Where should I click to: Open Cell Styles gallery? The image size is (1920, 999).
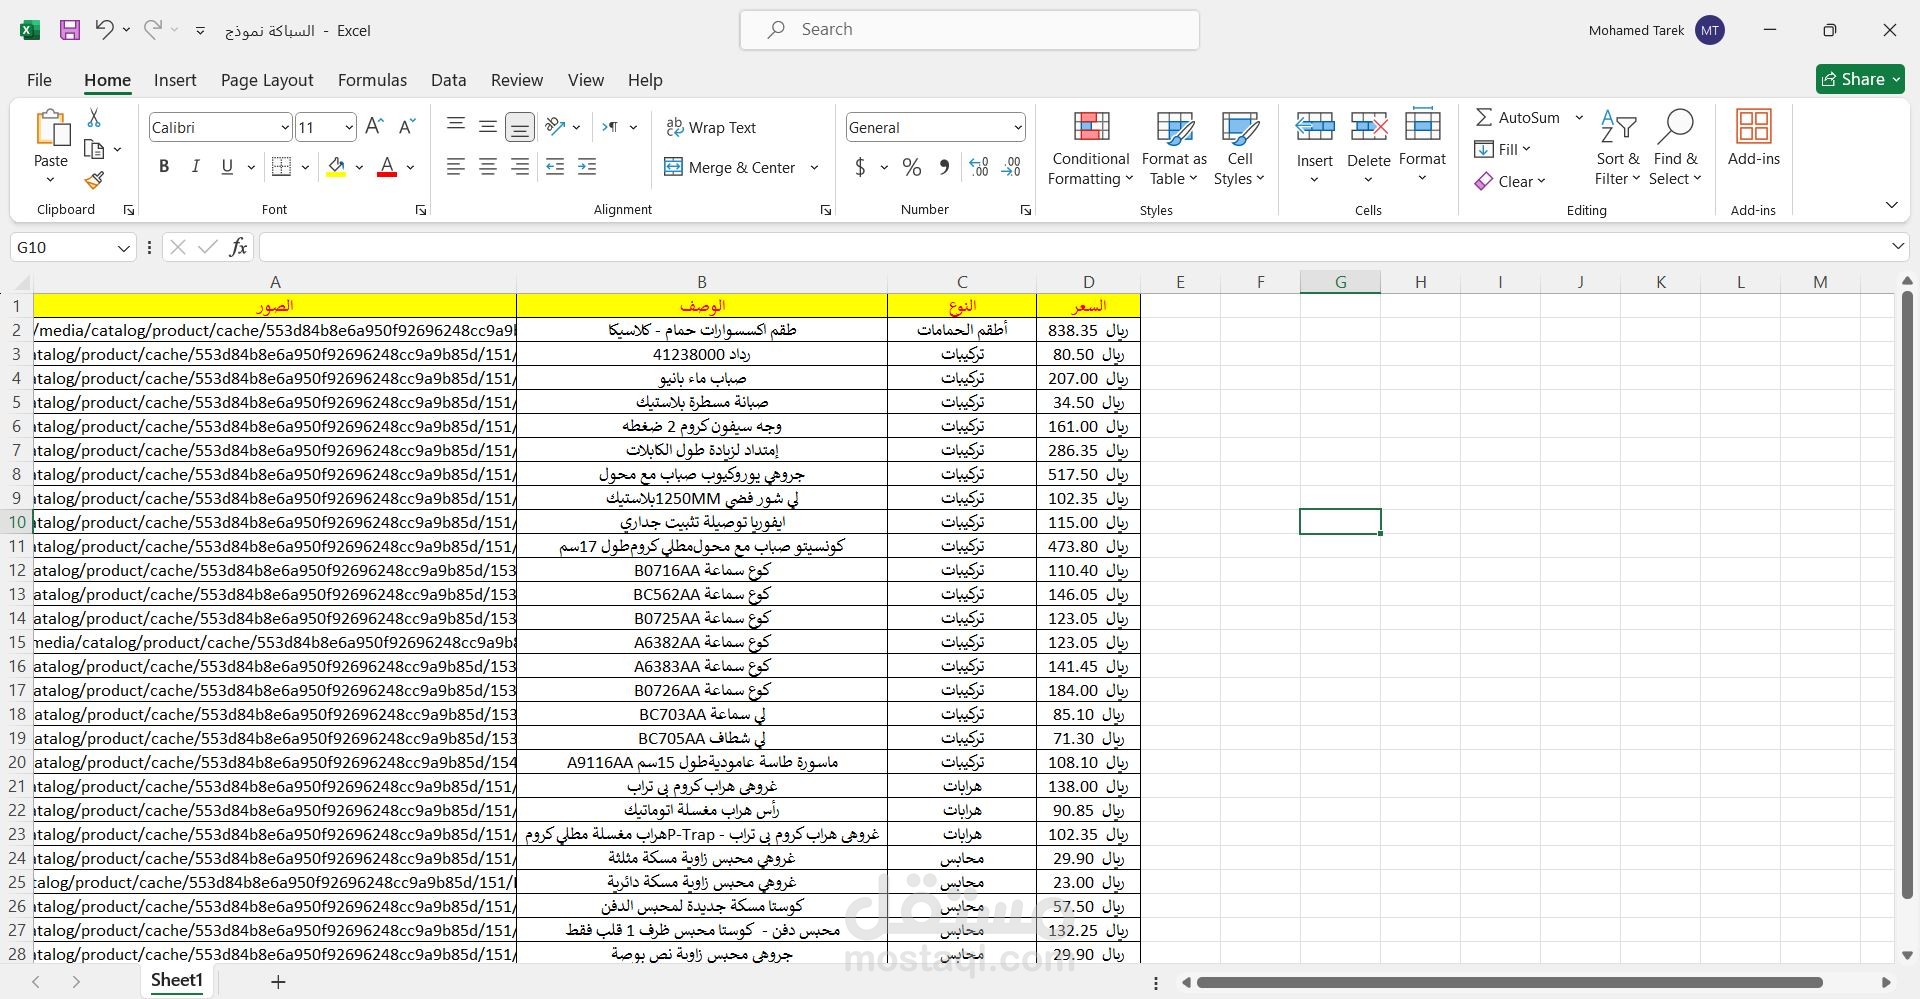click(1240, 148)
